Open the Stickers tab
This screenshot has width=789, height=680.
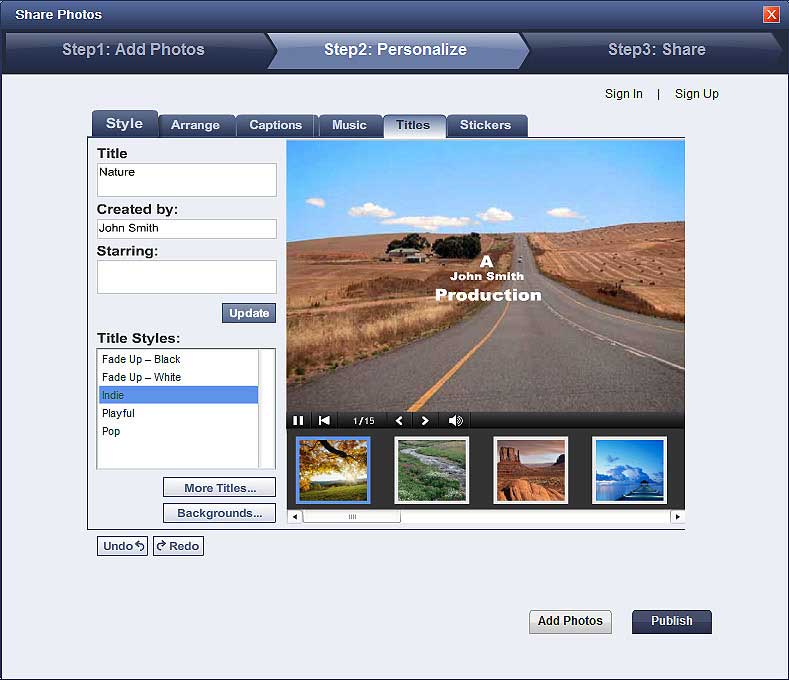[x=486, y=125]
